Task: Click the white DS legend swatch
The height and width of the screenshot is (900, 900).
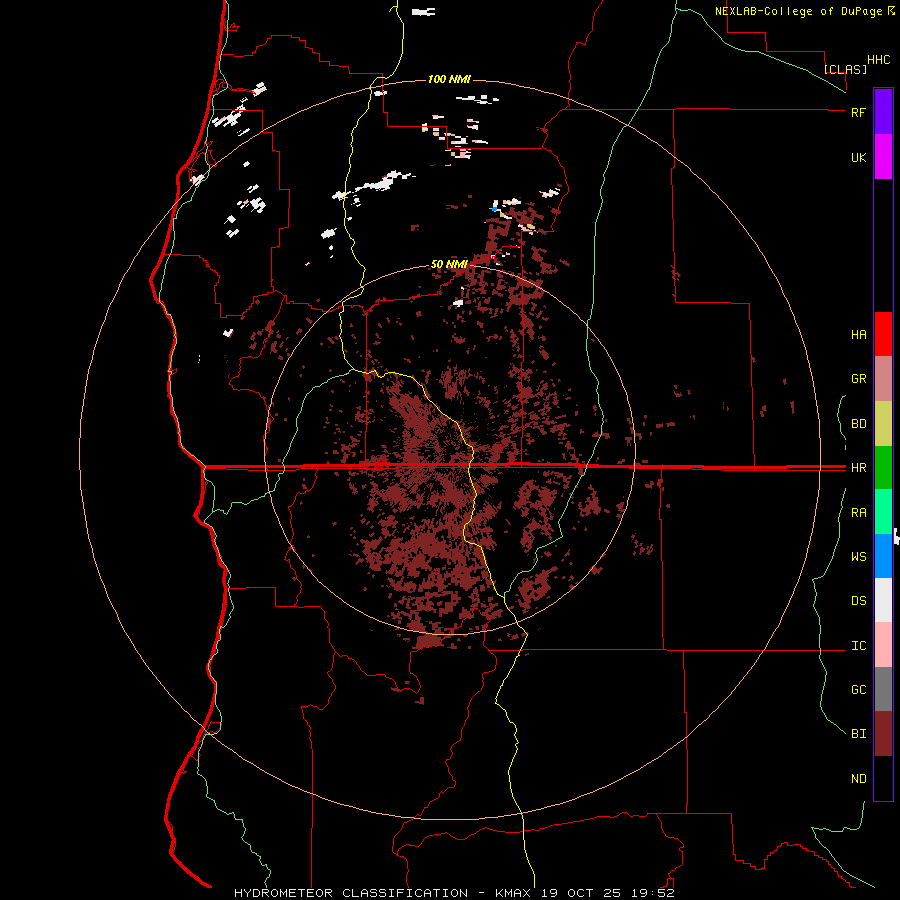Action: pyautogui.click(x=883, y=600)
